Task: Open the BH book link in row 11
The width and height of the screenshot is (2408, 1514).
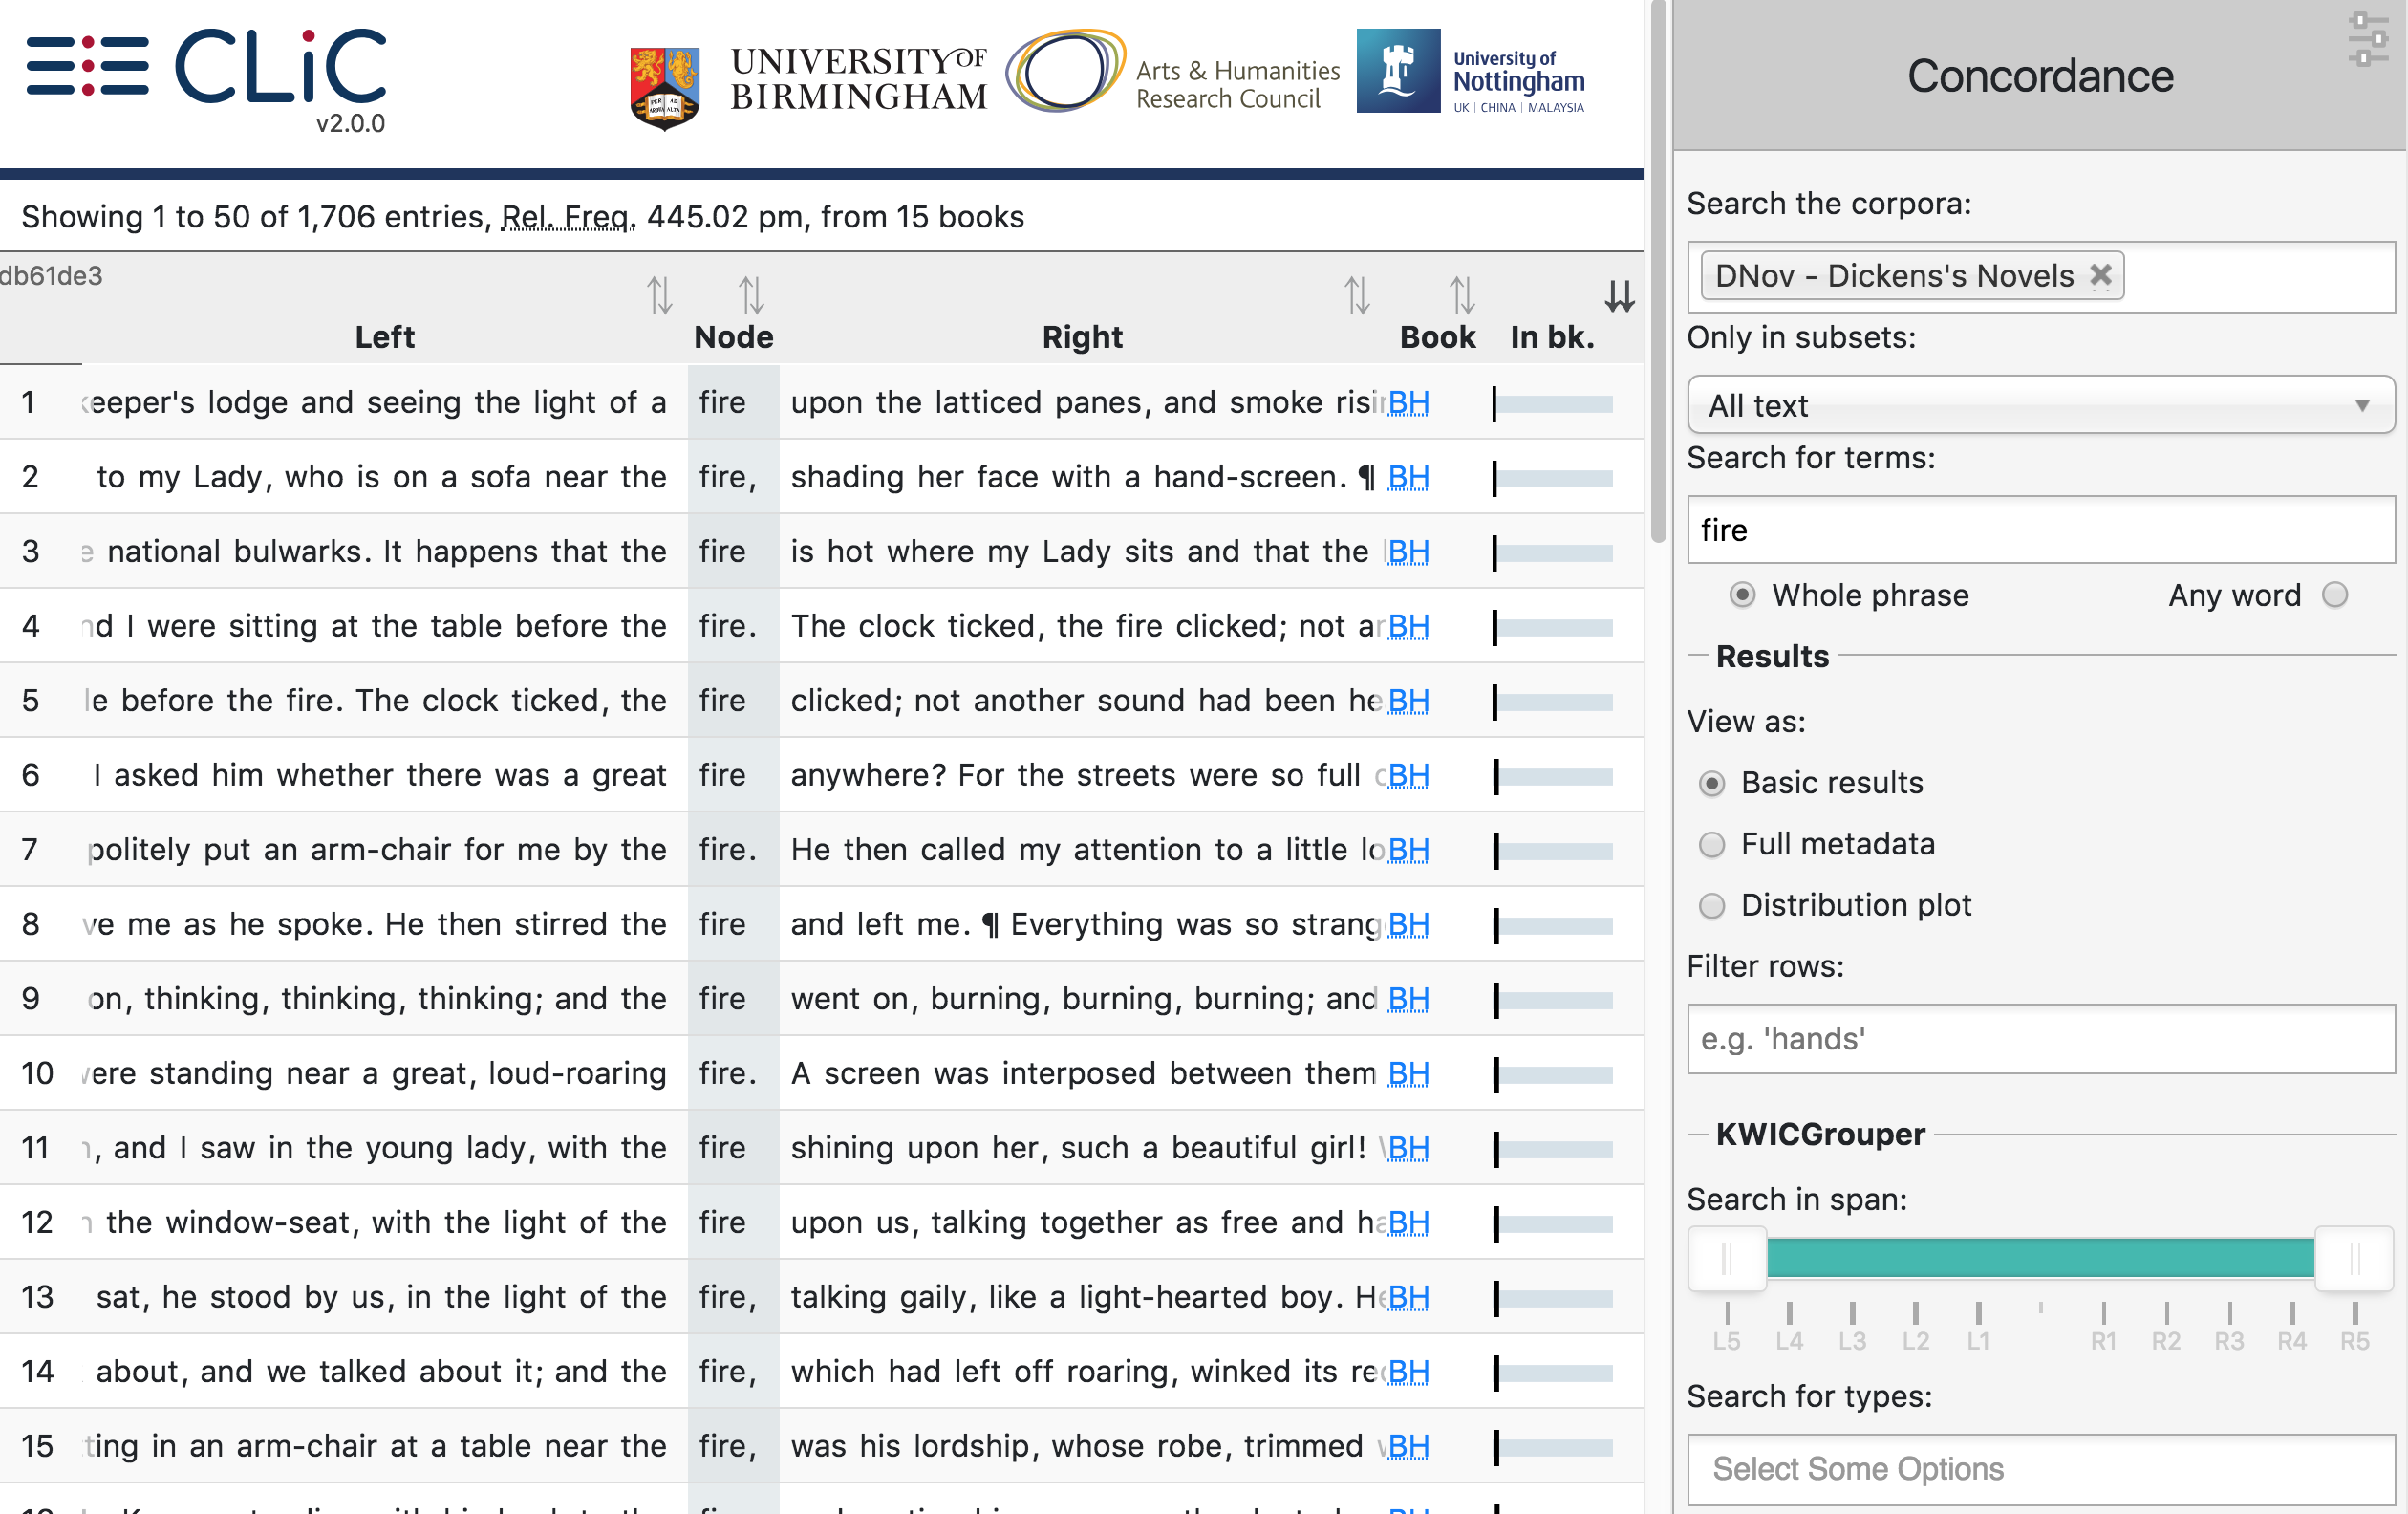Action: tap(1408, 1149)
